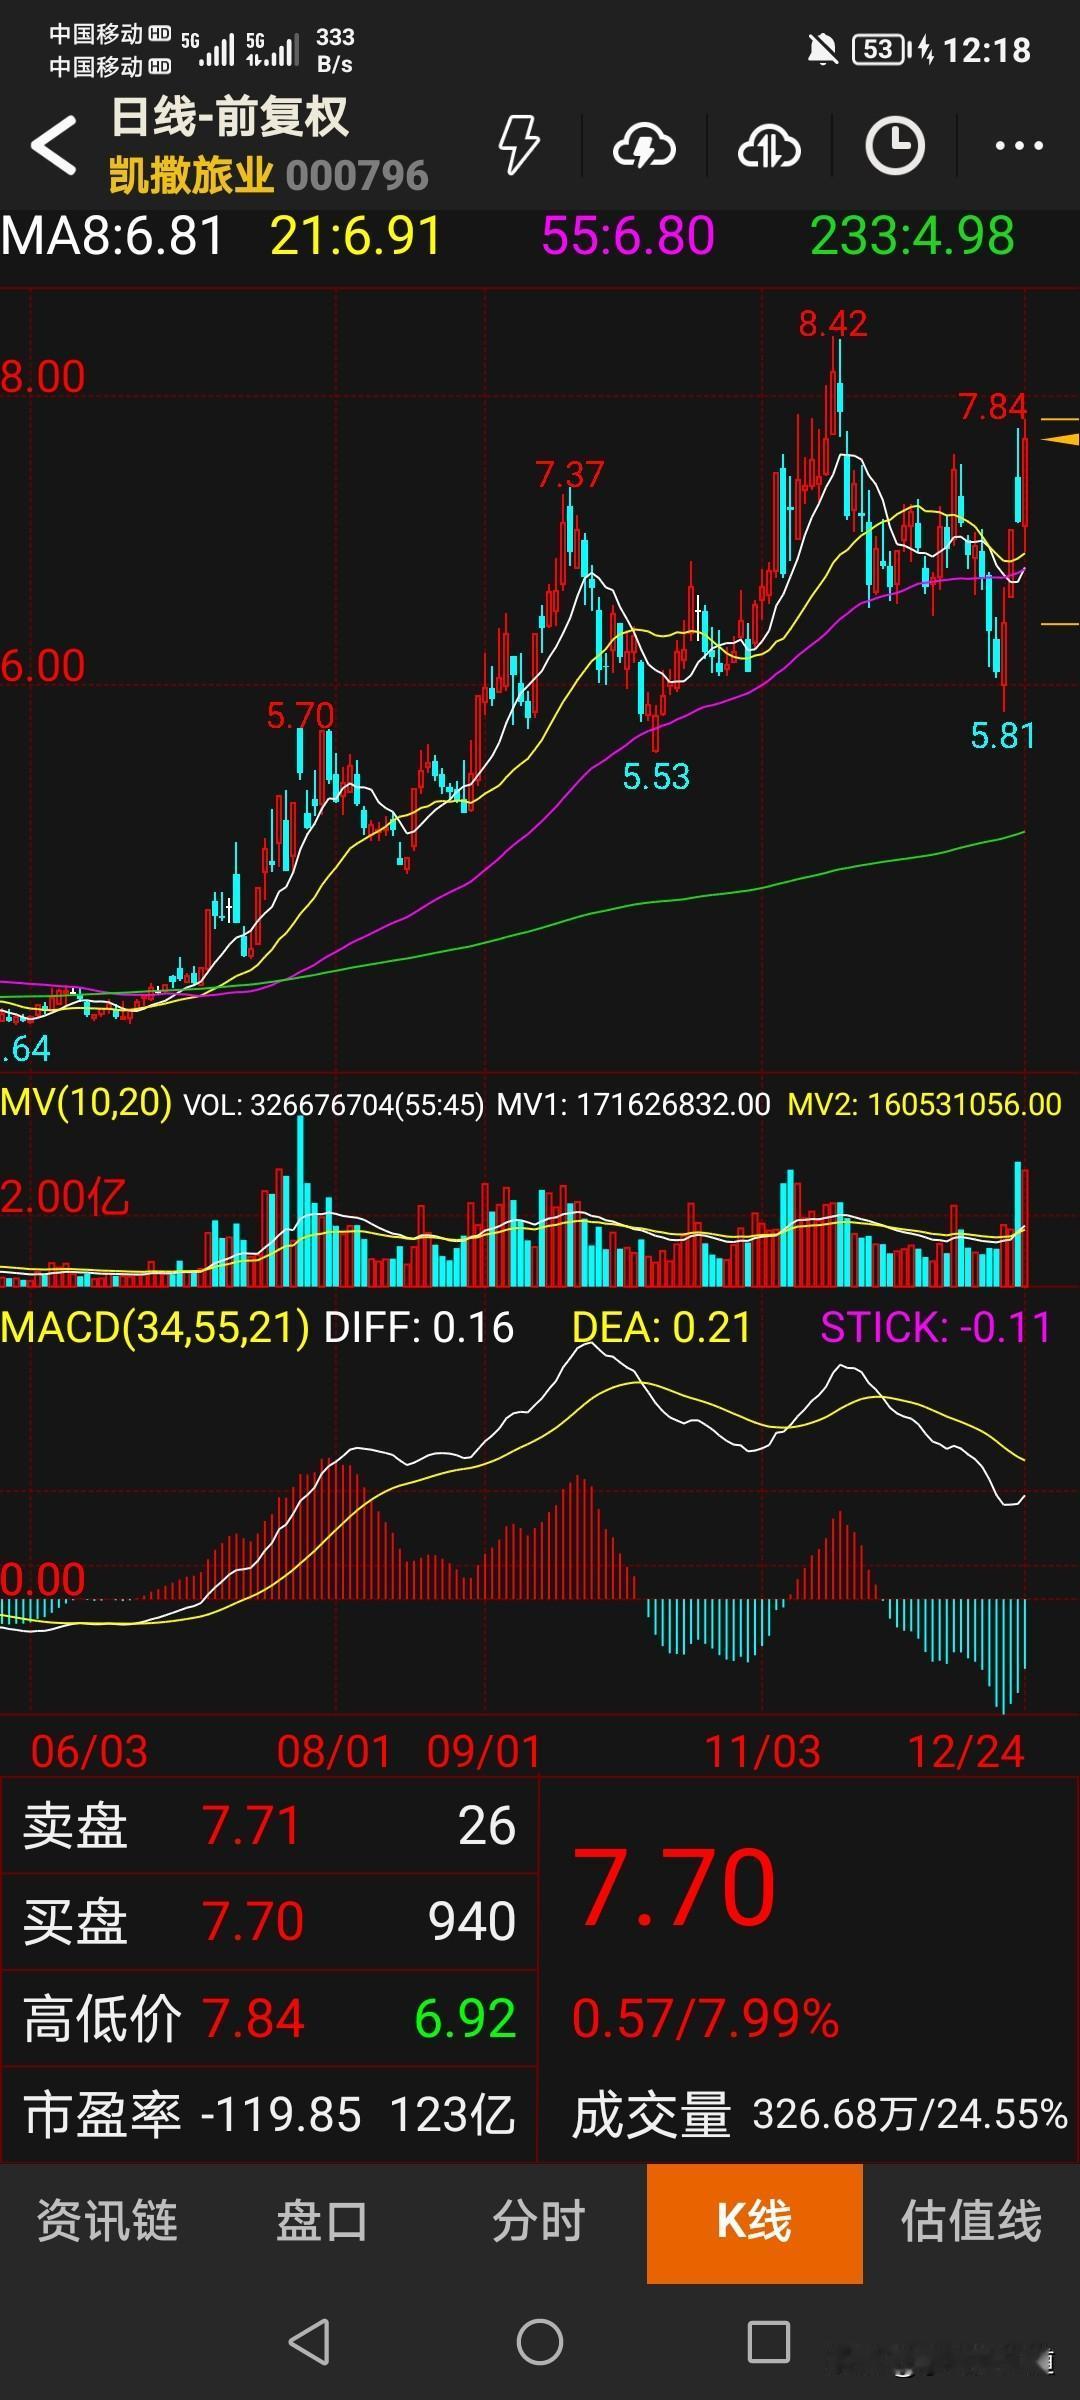Screen dimensions: 1080x2400
Task: Tap the MV2: 160531056.00 value
Action: (925, 1105)
